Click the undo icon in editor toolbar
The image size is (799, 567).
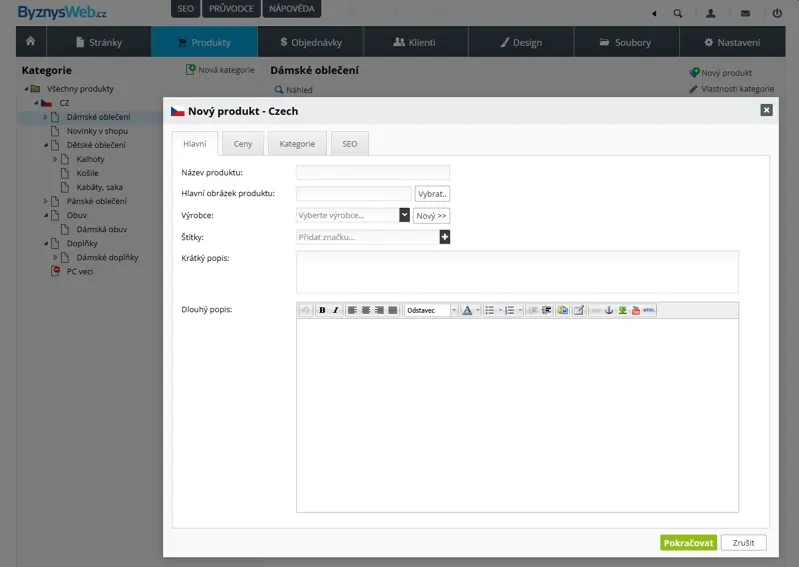click(x=305, y=310)
